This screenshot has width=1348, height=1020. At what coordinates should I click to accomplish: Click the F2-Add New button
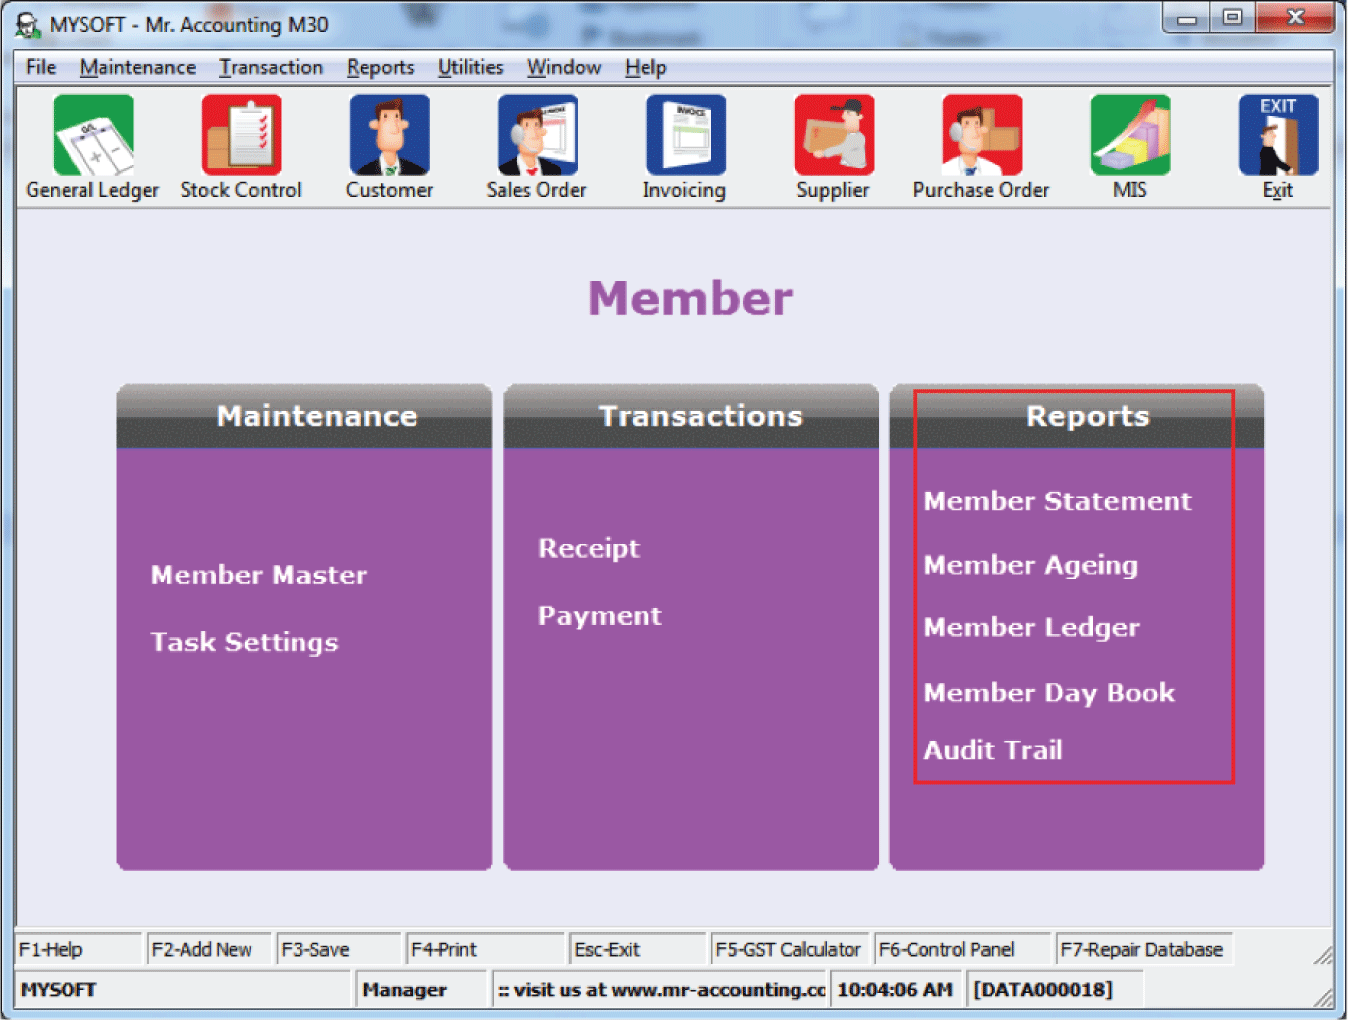pos(209,949)
